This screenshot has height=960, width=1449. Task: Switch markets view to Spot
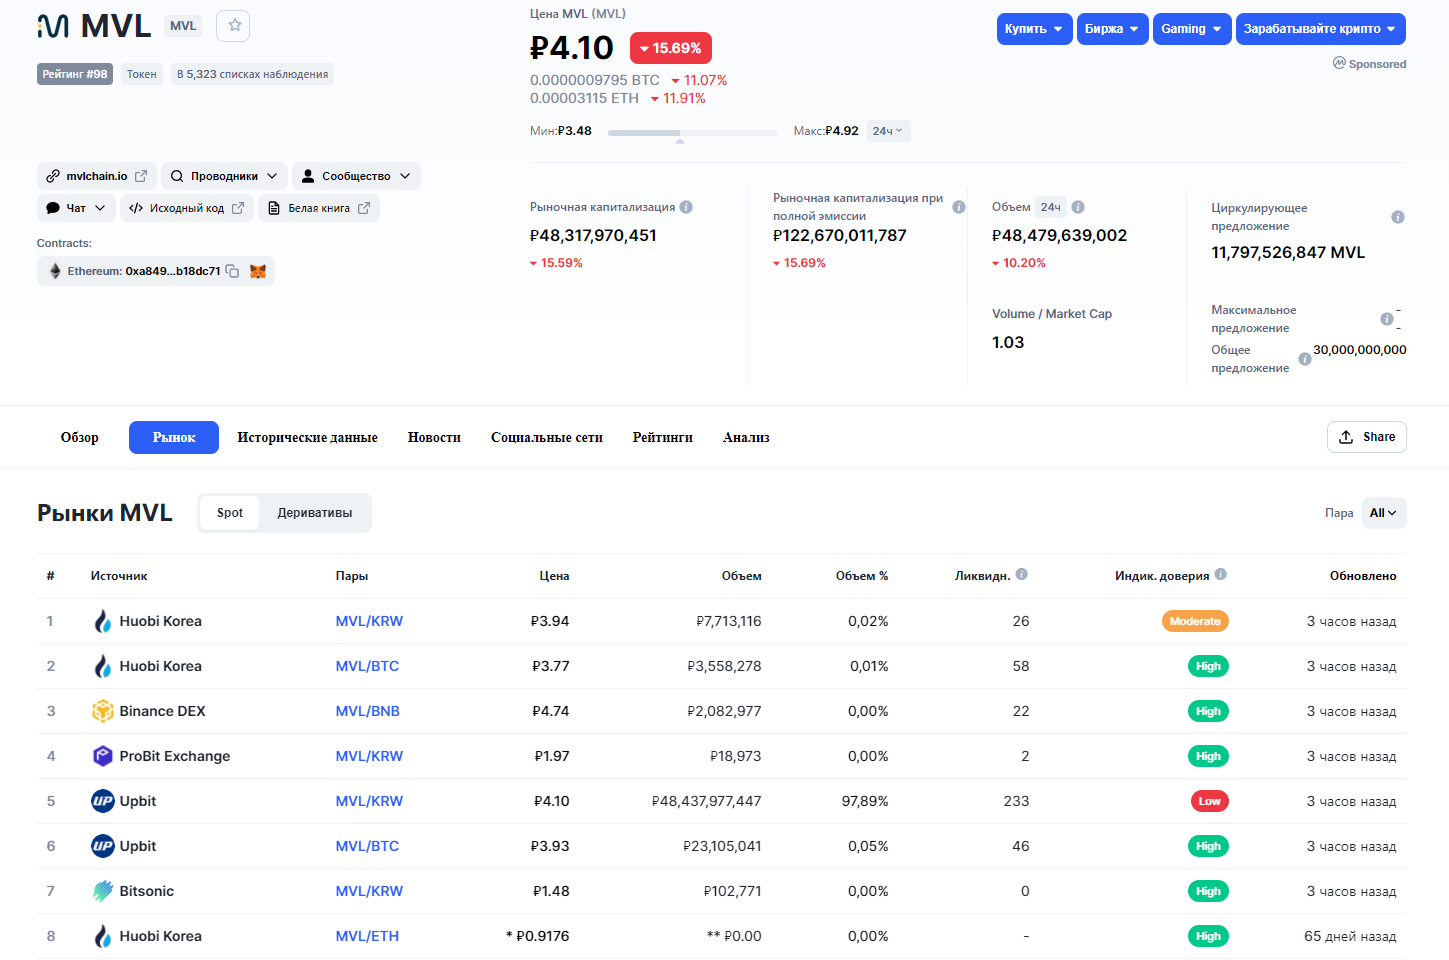[230, 513]
